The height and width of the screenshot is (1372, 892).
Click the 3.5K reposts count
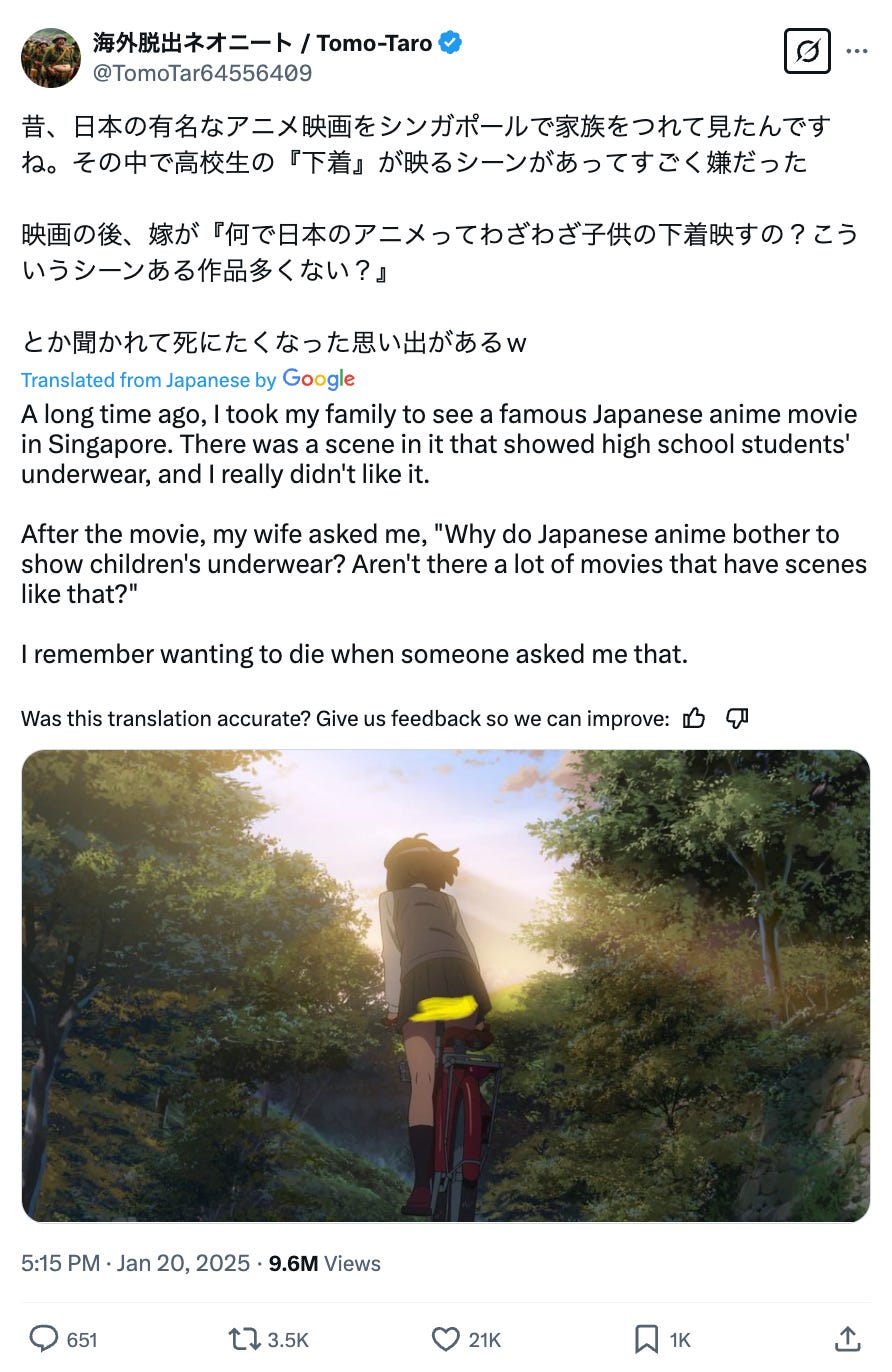289,1340
